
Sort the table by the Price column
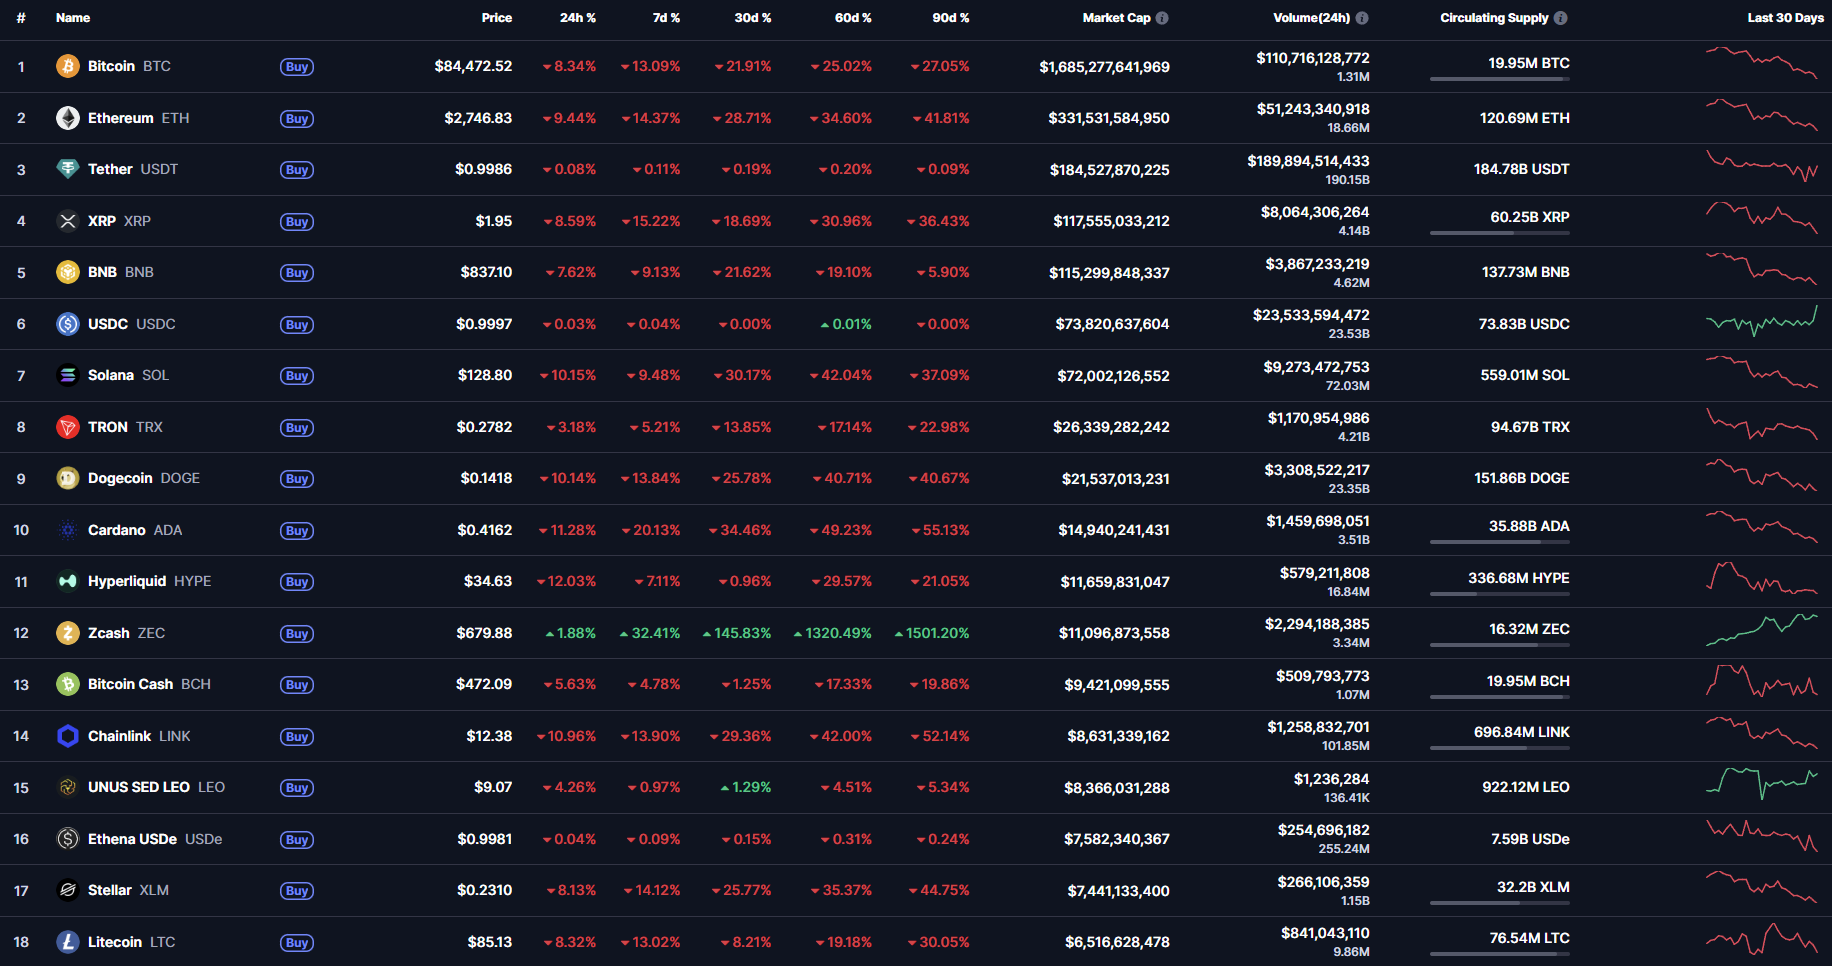coord(497,18)
